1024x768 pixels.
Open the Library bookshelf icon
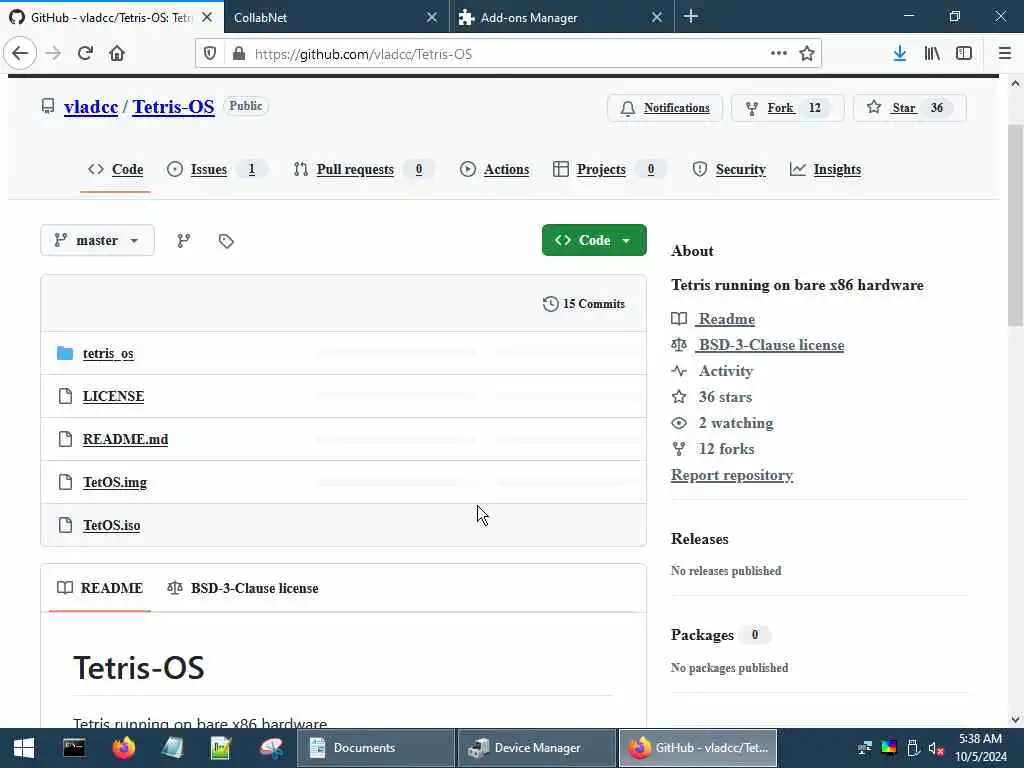point(932,54)
